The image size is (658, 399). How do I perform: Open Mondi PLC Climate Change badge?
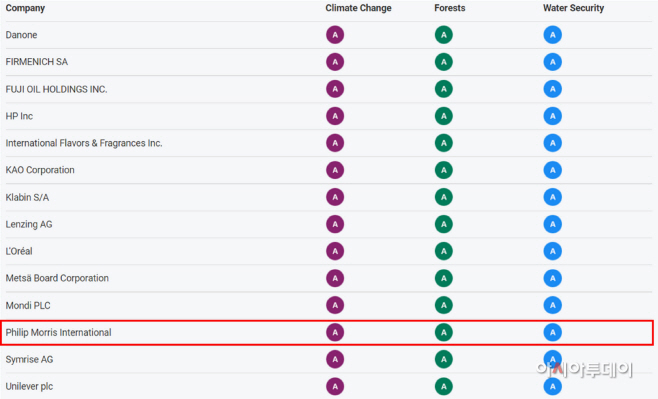coord(335,305)
